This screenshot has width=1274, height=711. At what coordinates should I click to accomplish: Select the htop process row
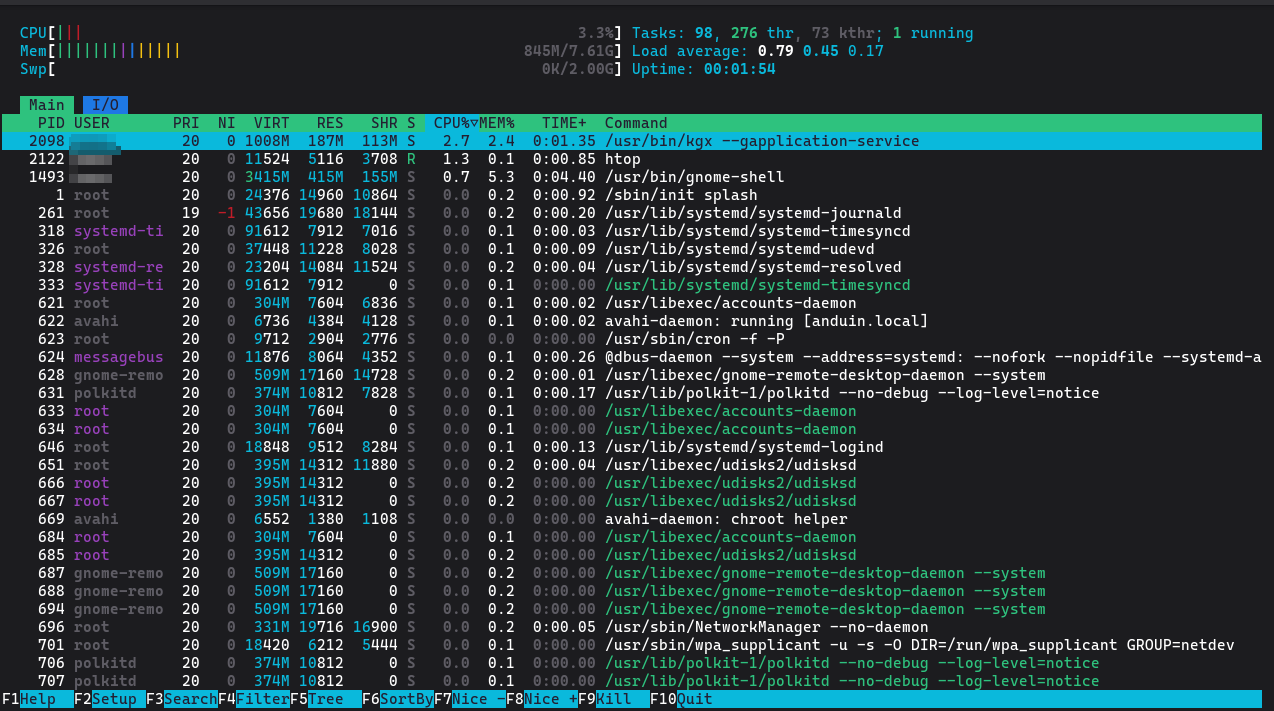point(622,159)
